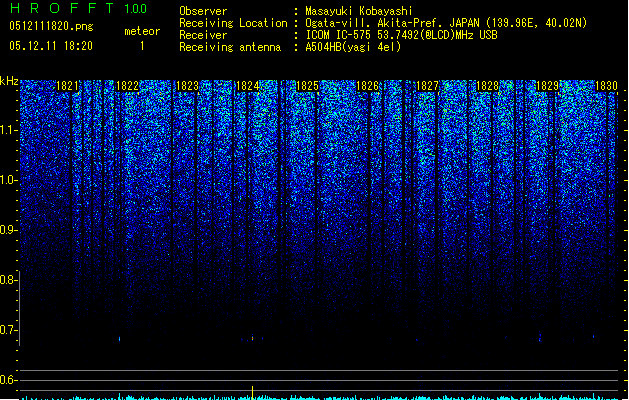Click the 1827 time marker label
This screenshot has height=400, width=629.
pyautogui.click(x=427, y=86)
